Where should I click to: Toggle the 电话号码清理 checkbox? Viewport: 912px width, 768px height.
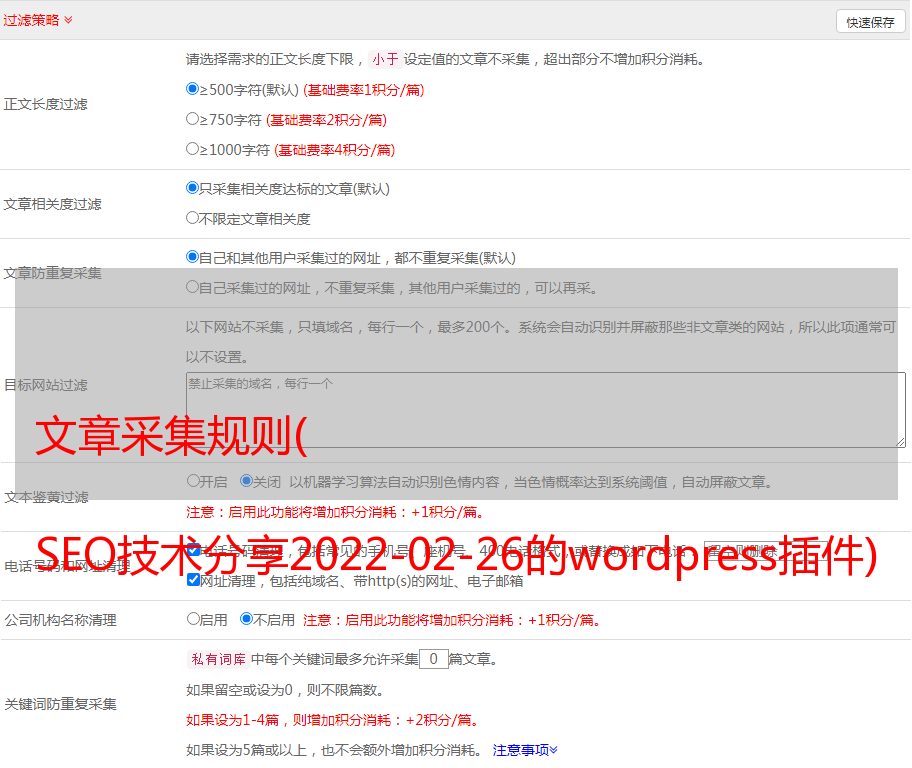pos(193,550)
